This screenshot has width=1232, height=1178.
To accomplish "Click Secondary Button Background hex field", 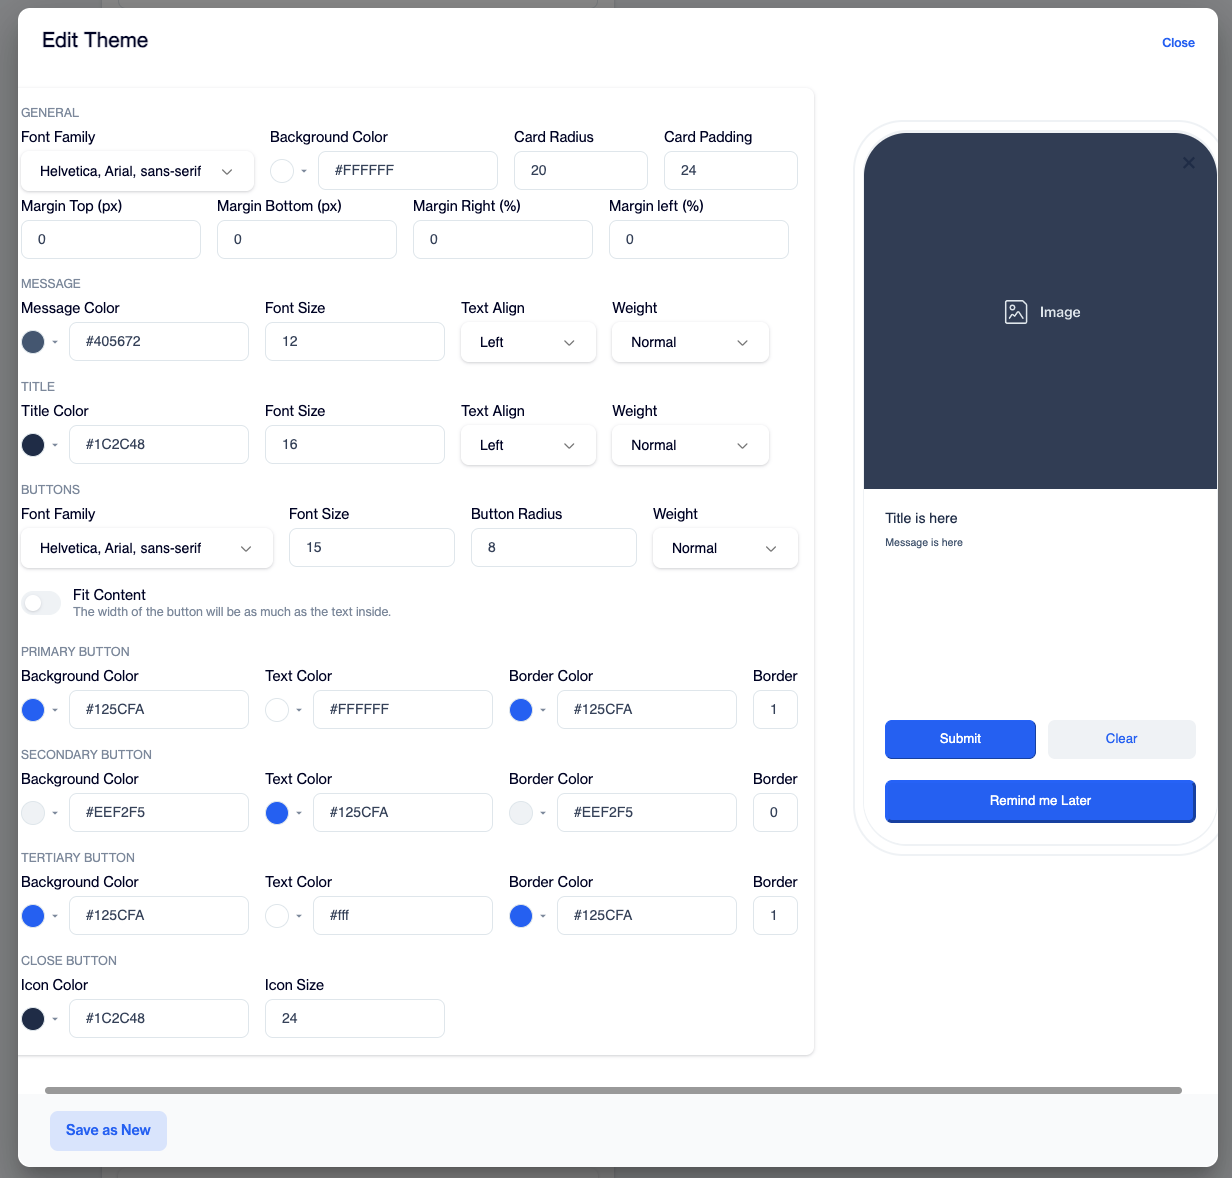I will [x=159, y=813].
